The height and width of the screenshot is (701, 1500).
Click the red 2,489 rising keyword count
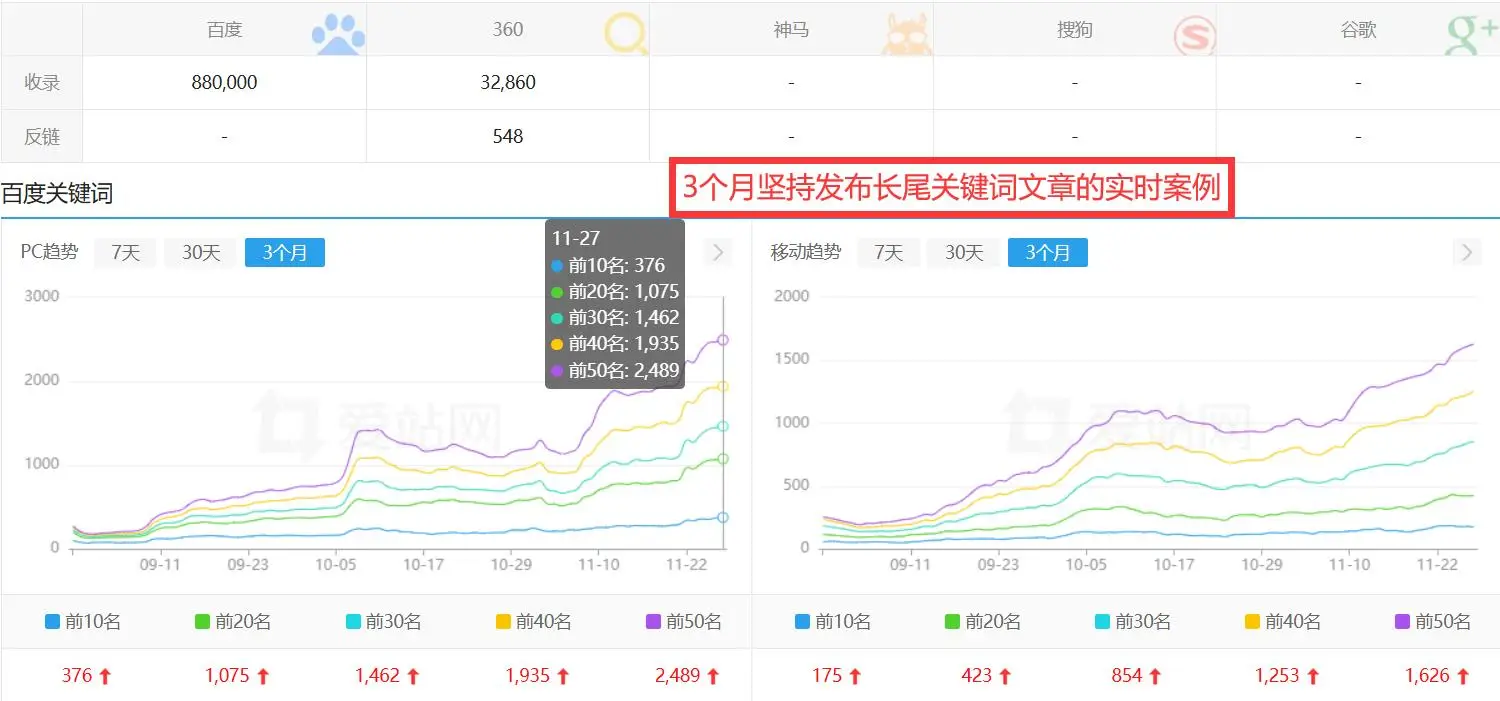pyautogui.click(x=679, y=675)
